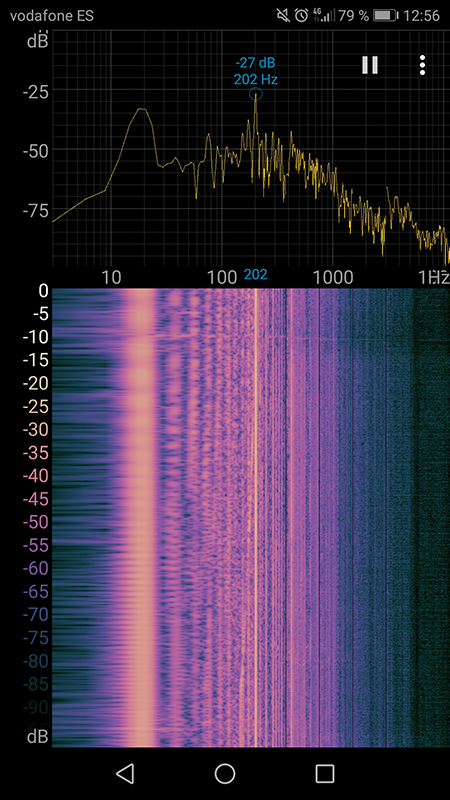
Task: Tap the battery icon in status bar
Action: [x=385, y=16]
